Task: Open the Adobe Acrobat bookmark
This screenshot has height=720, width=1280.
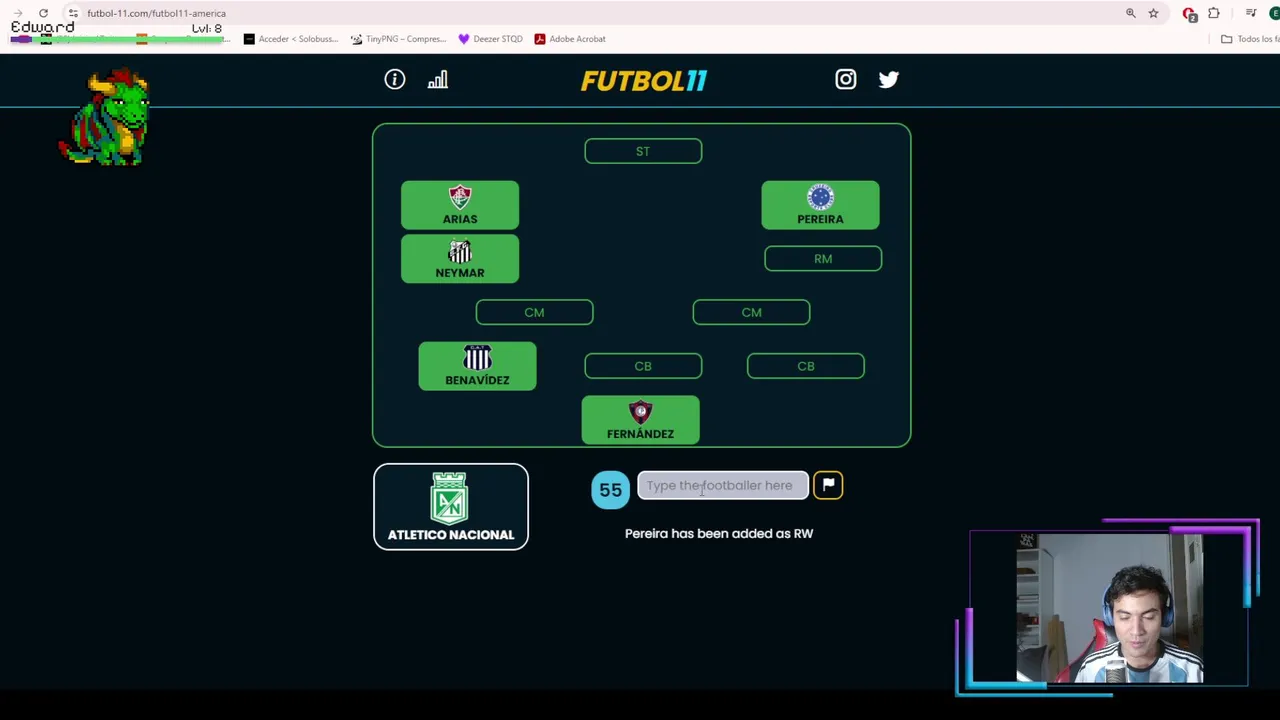Action: [x=570, y=39]
